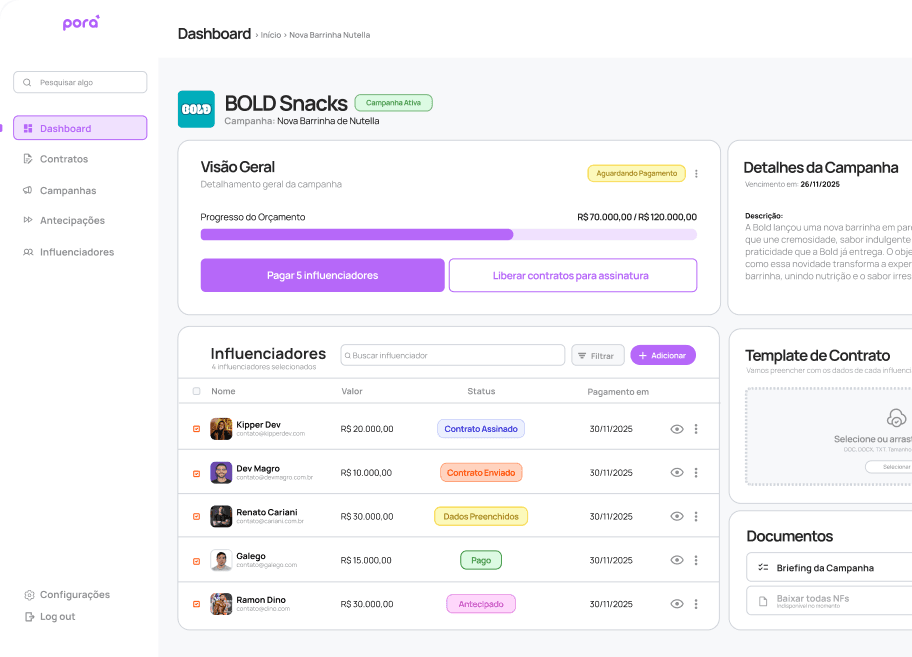The height and width of the screenshot is (657, 912).
Task: Go to Dashboard in the sidebar
Action: pyautogui.click(x=80, y=128)
